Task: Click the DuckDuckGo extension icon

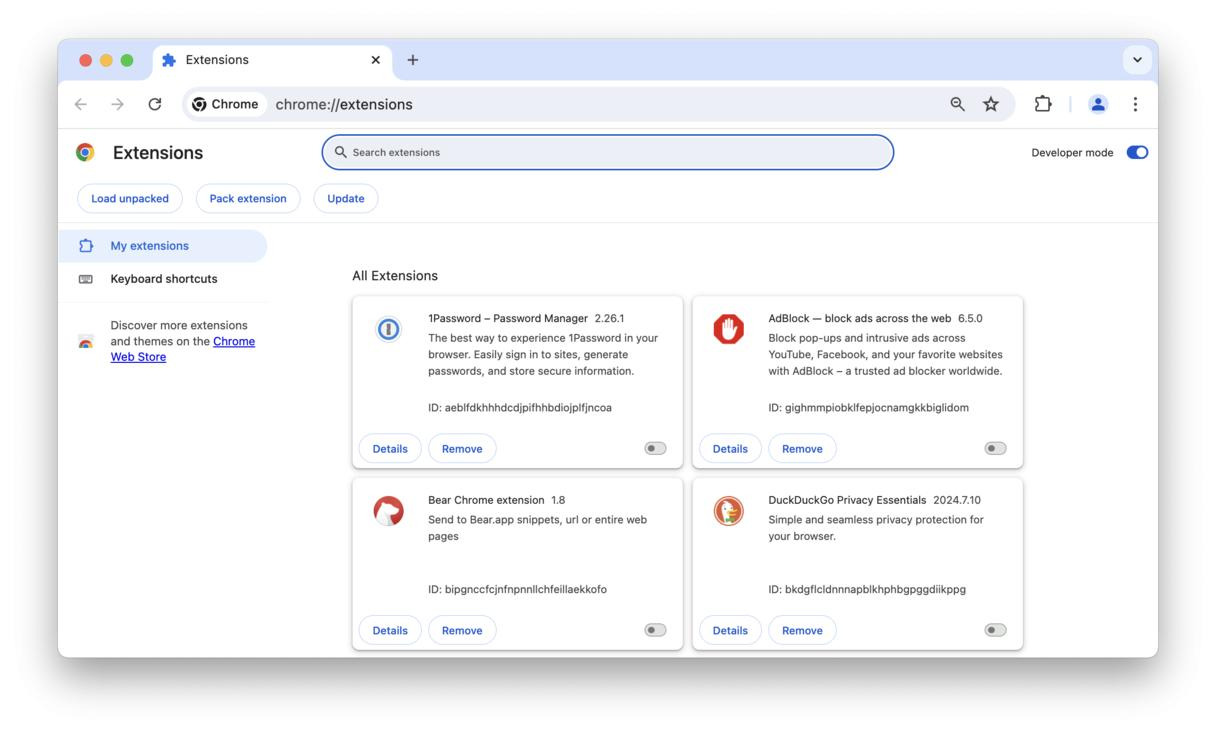Action: pyautogui.click(x=728, y=511)
